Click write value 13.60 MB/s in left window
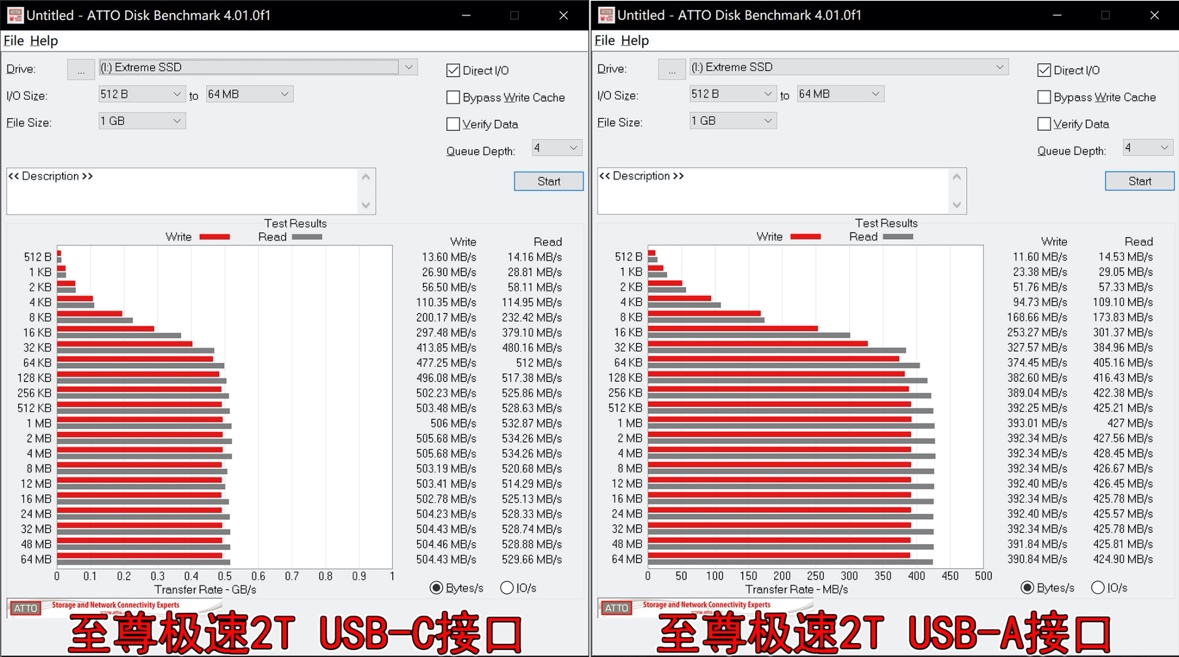The width and height of the screenshot is (1179, 657). tap(449, 257)
